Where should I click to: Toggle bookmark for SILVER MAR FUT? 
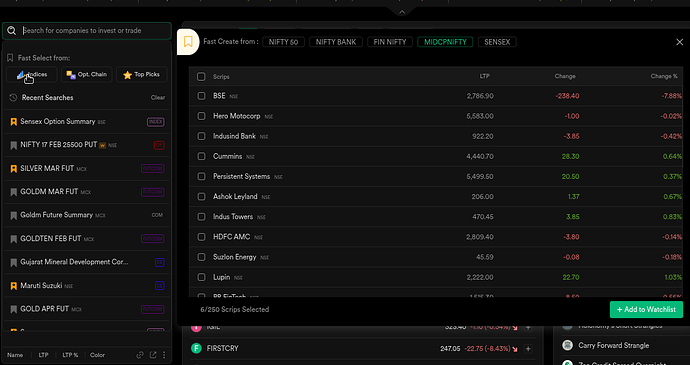[x=14, y=169]
